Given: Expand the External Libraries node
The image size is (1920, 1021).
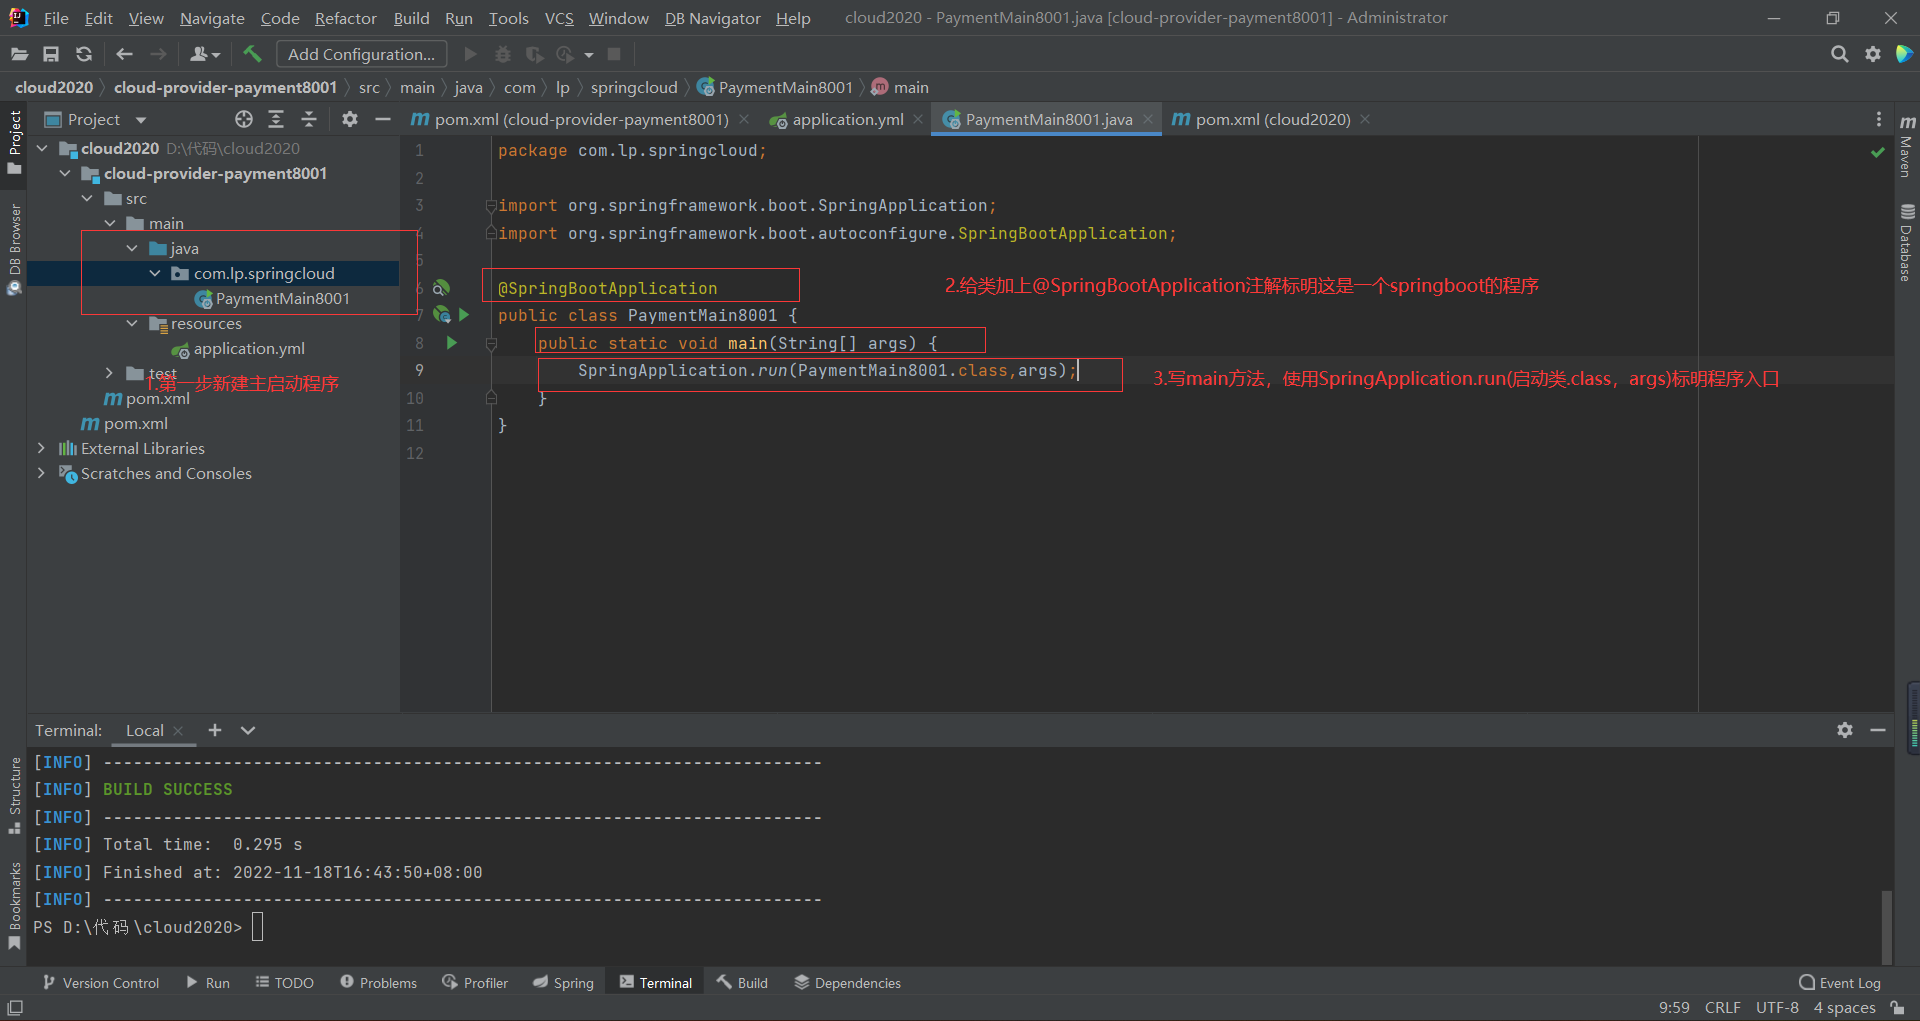Looking at the screenshot, I should (41, 448).
